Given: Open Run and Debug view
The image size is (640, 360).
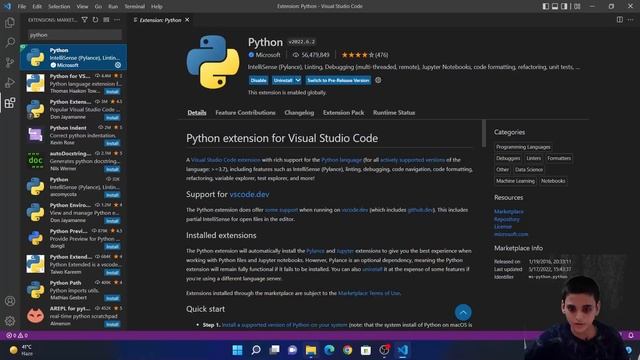Looking at the screenshot, I should coord(10,82).
